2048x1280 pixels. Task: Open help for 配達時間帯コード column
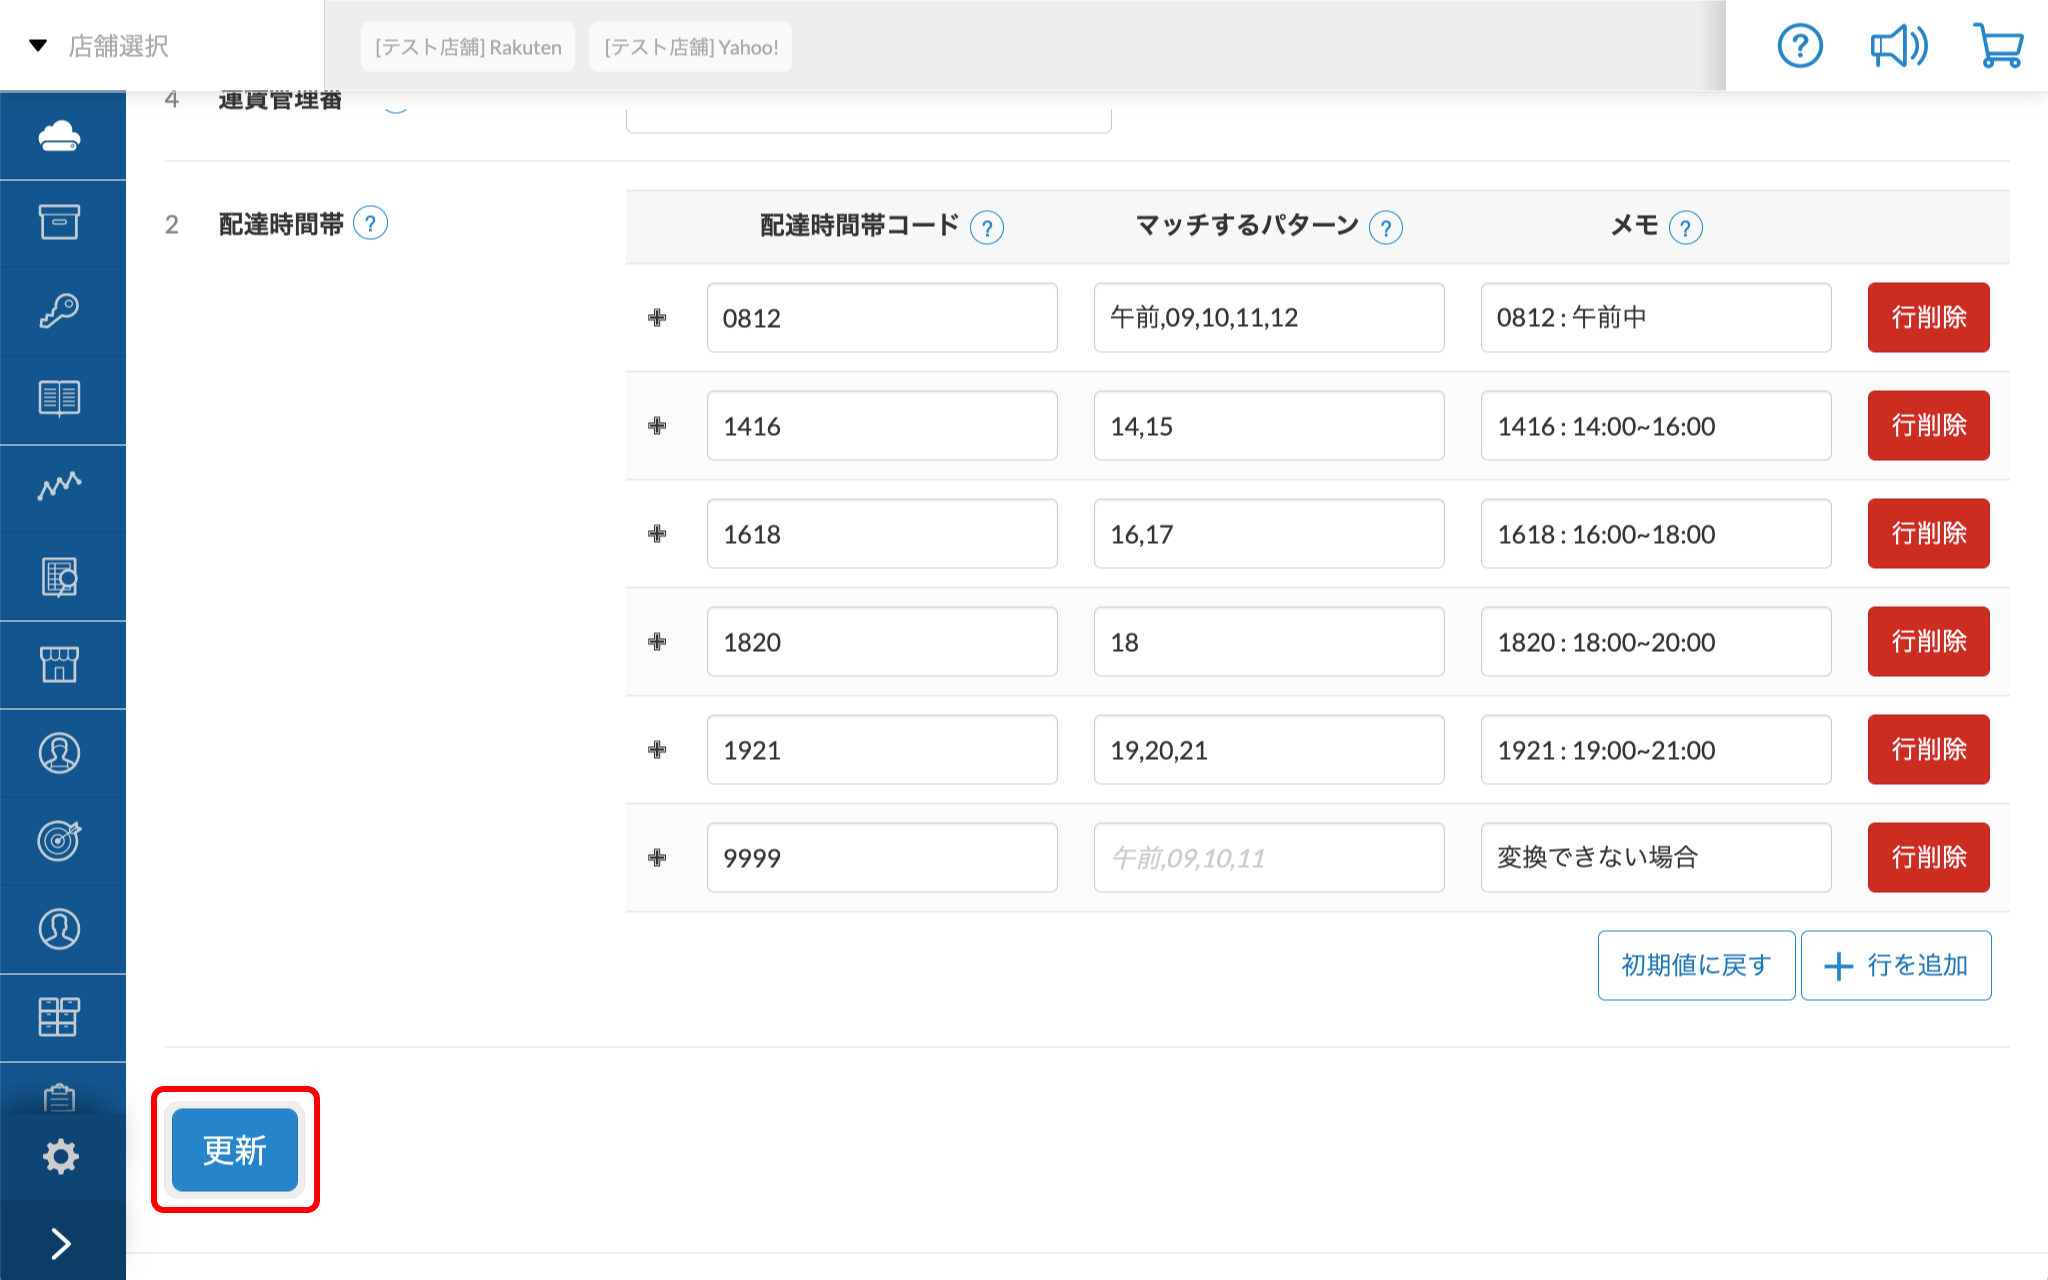point(987,227)
